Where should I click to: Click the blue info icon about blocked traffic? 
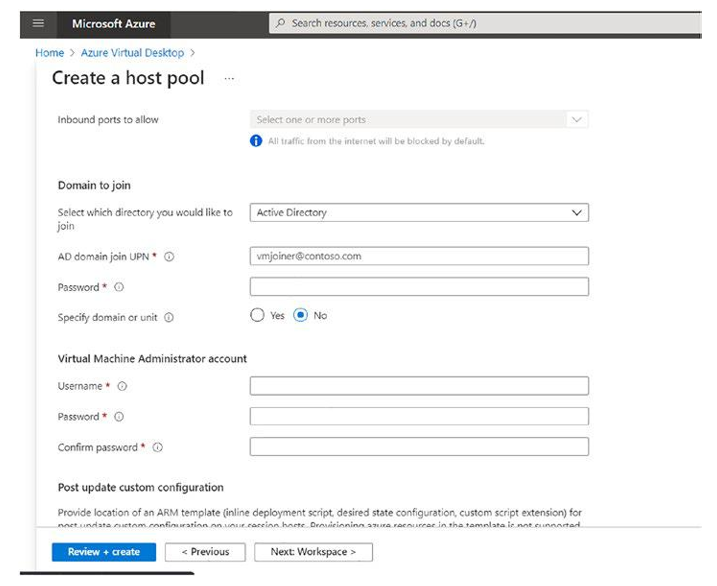tap(256, 141)
